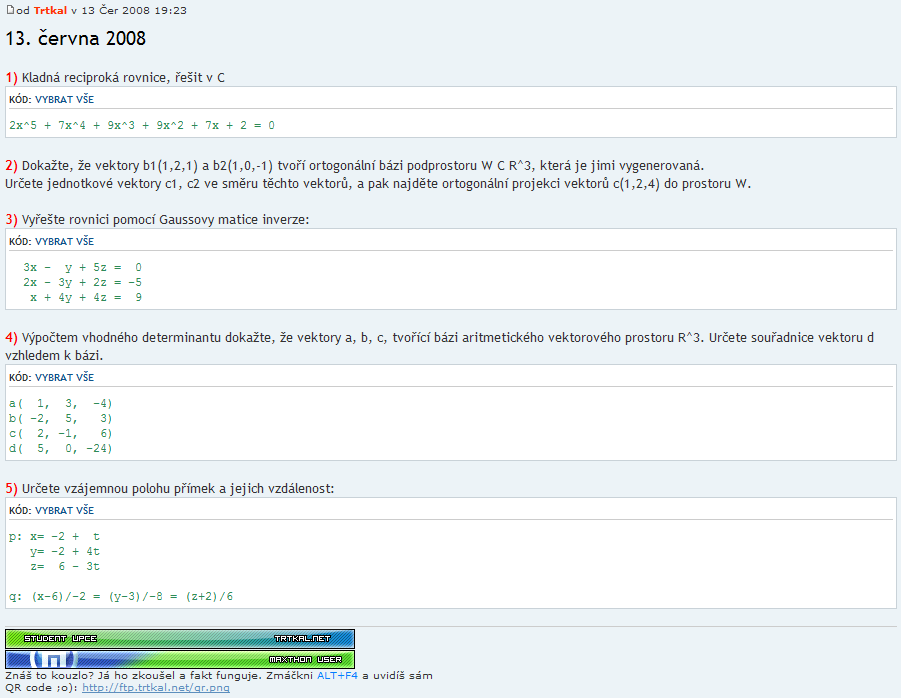Click the line q equation in code block
Screen dimensions: 901x698
(121, 596)
